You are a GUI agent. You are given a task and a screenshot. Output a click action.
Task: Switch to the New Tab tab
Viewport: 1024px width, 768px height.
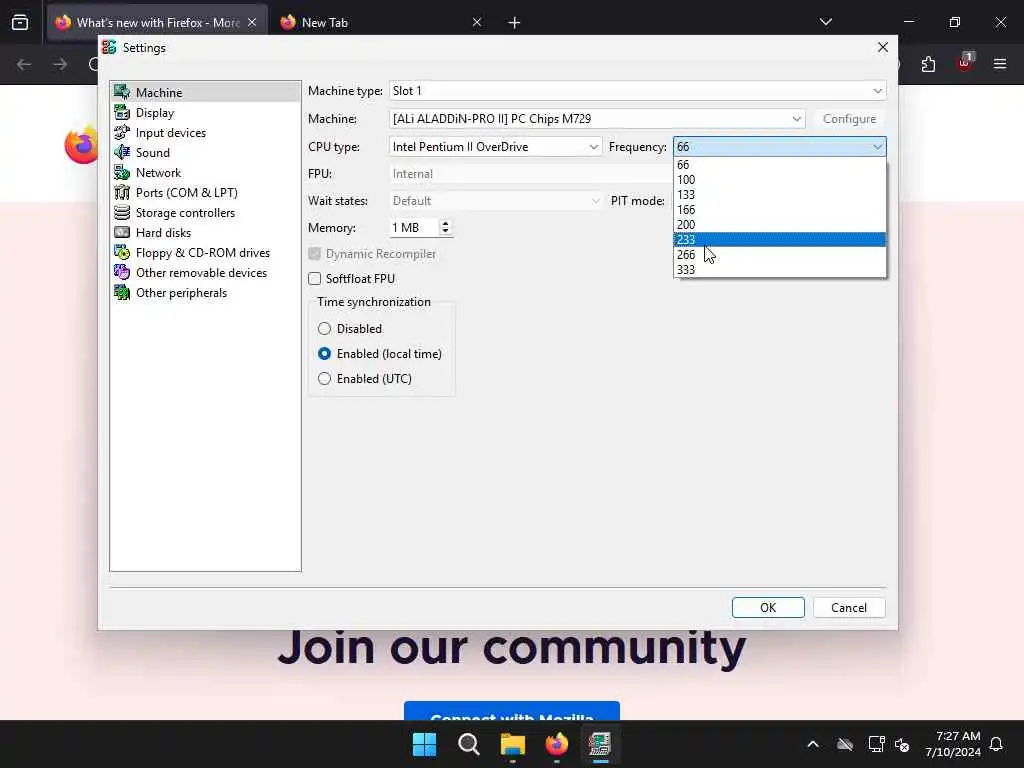pyautogui.click(x=371, y=22)
